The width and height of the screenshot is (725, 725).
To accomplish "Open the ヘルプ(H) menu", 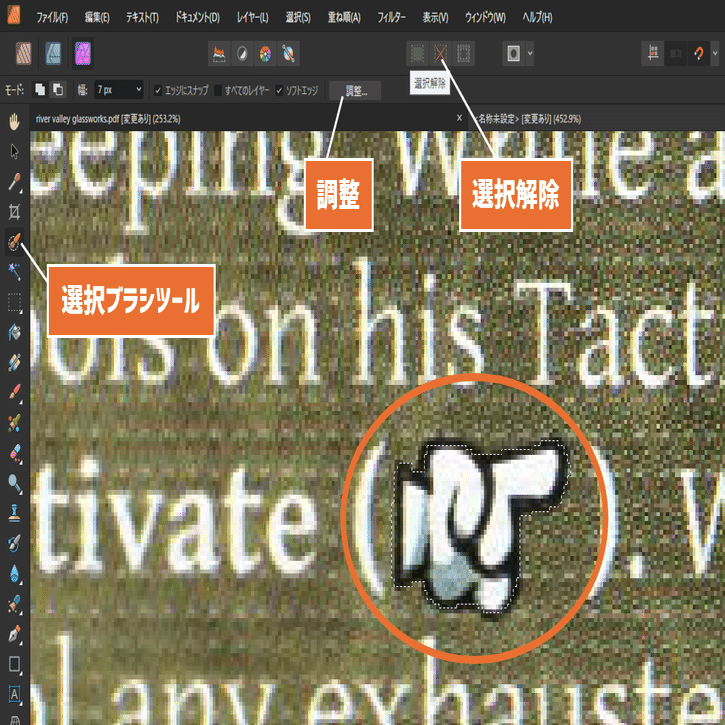I will tap(537, 18).
